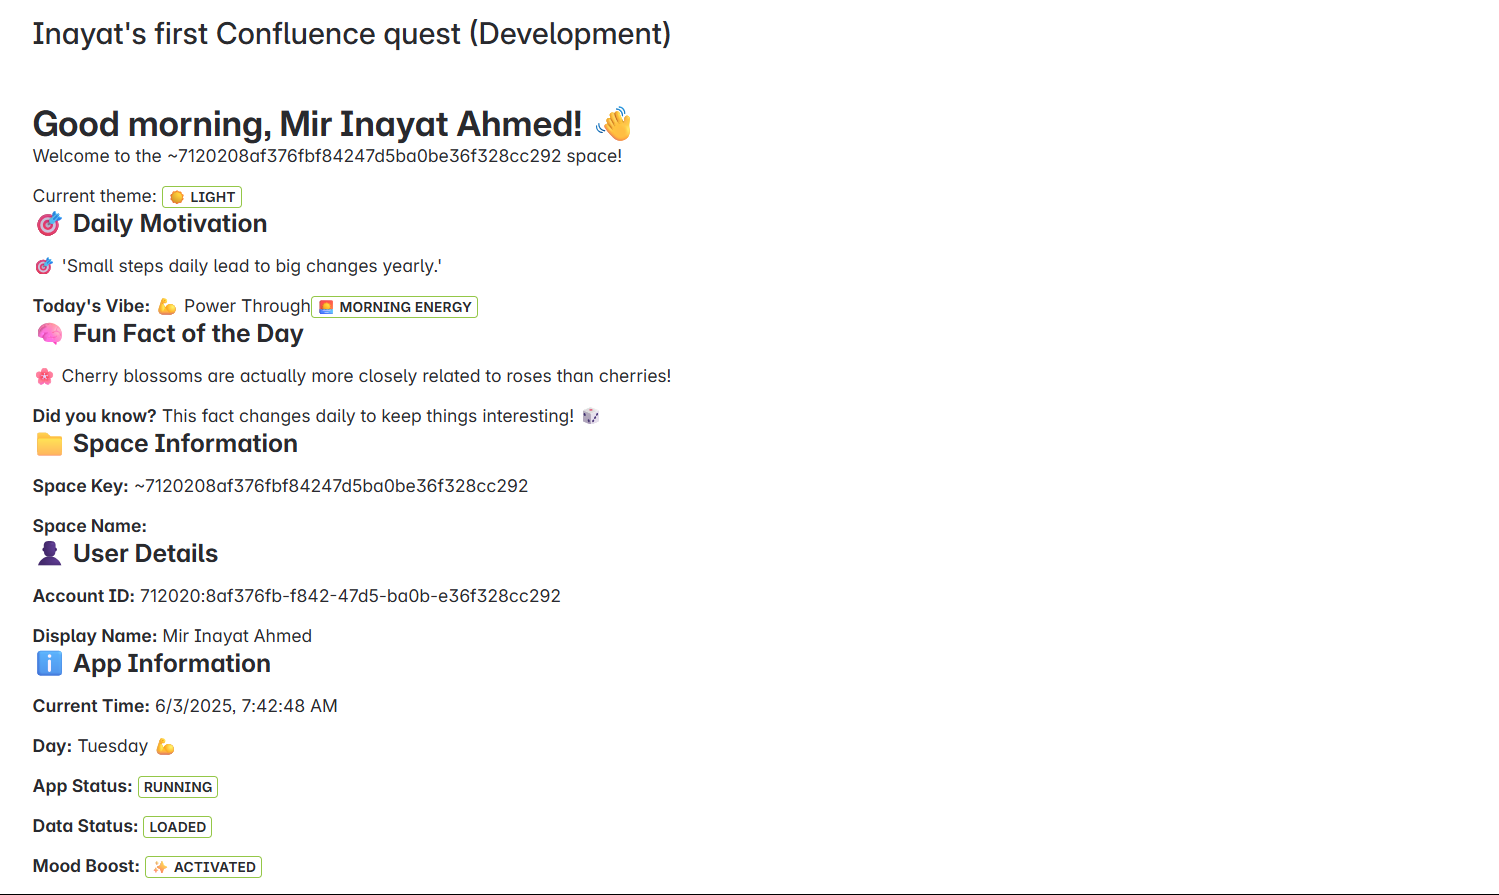Click the 'User Details' heading text
Viewport: 1499px width, 895px height.
[145, 554]
